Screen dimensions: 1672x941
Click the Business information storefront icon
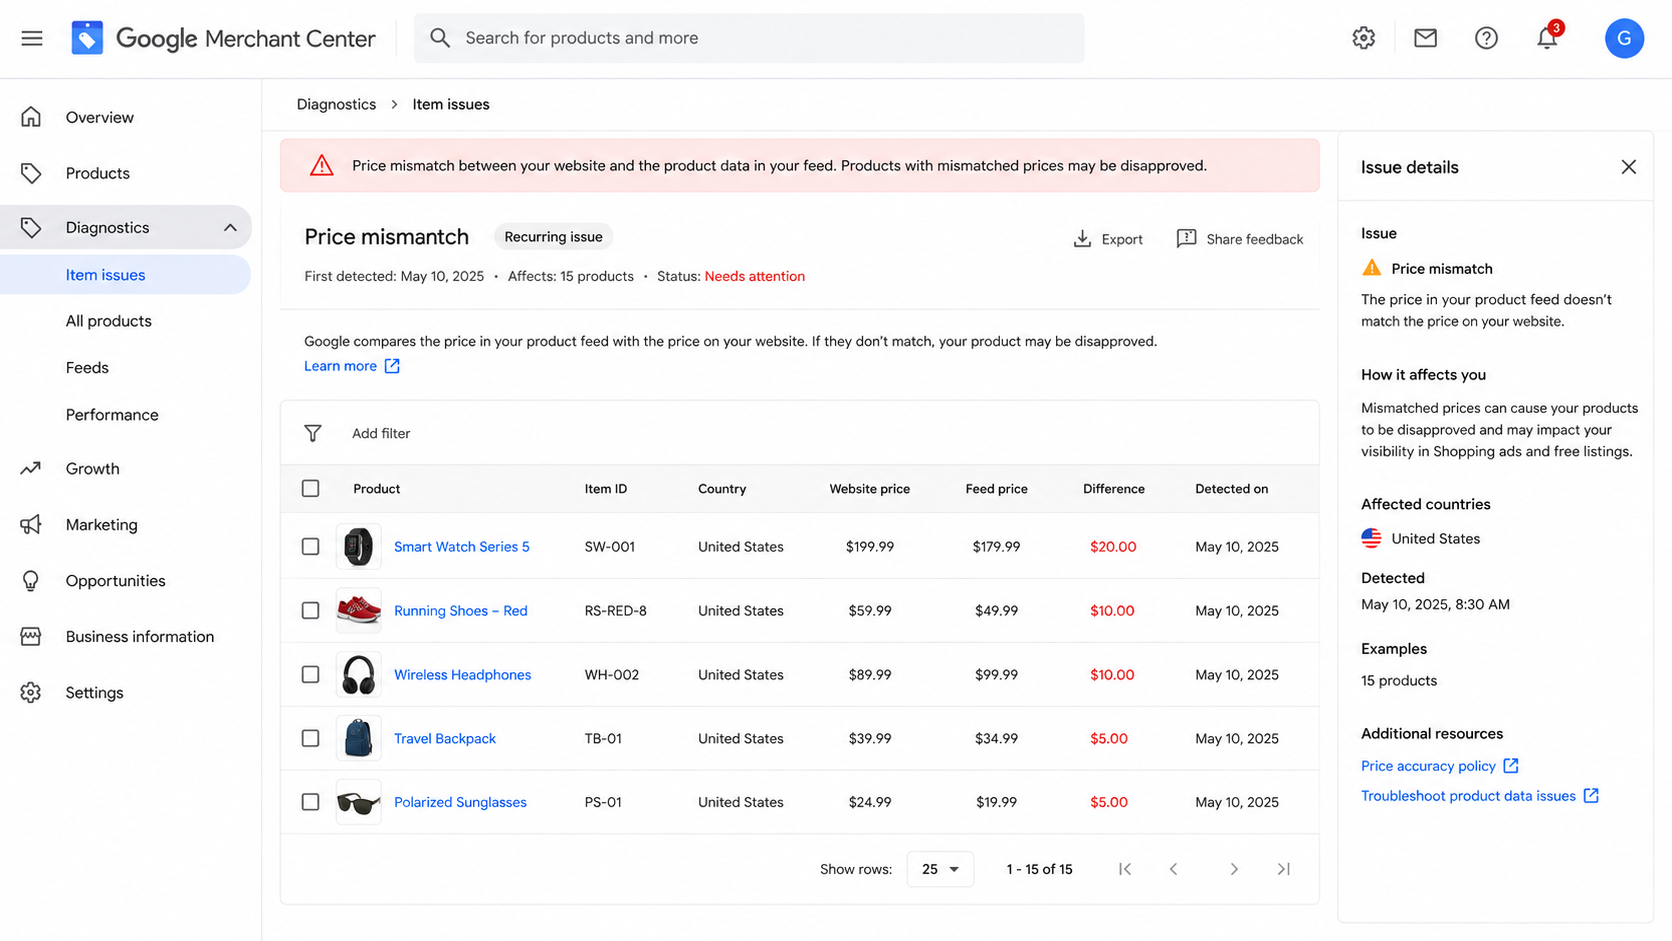pos(31,636)
